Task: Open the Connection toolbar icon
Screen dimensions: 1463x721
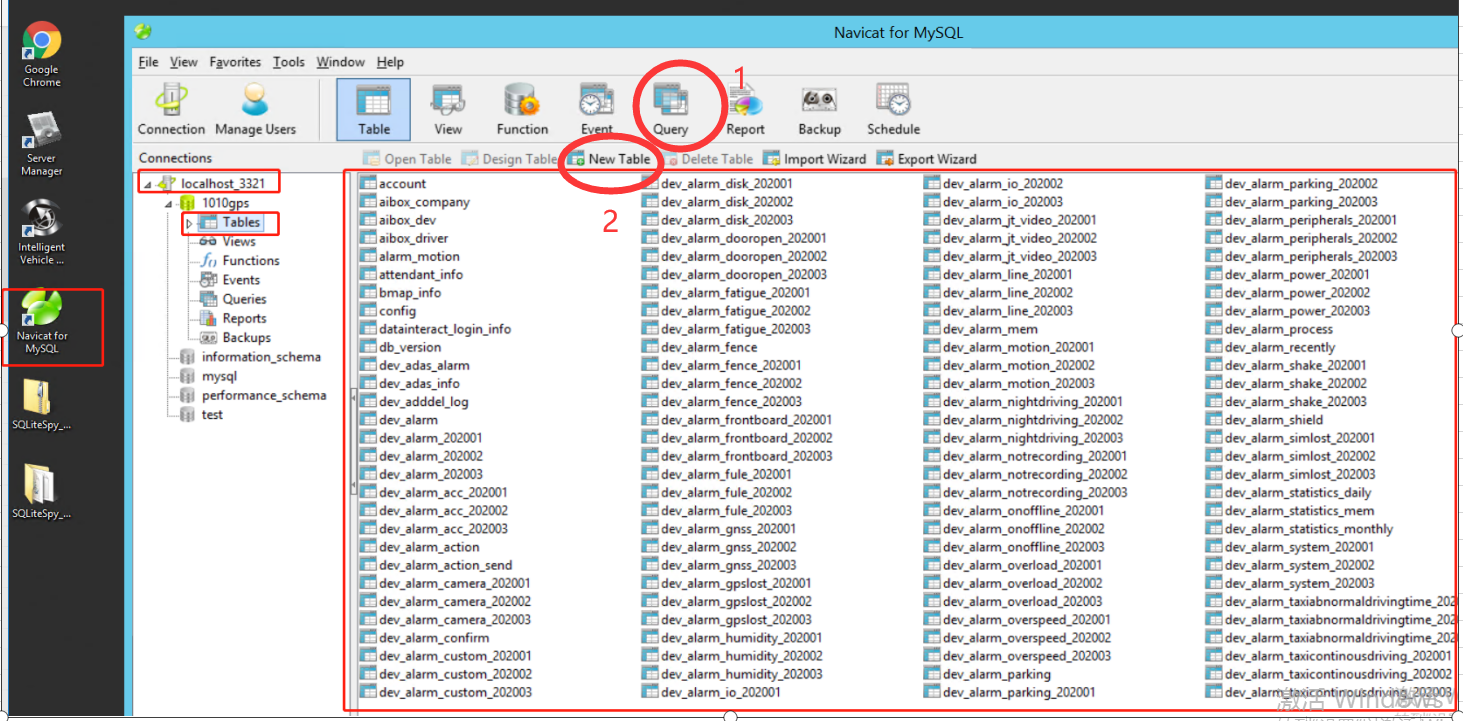Action: (171, 110)
